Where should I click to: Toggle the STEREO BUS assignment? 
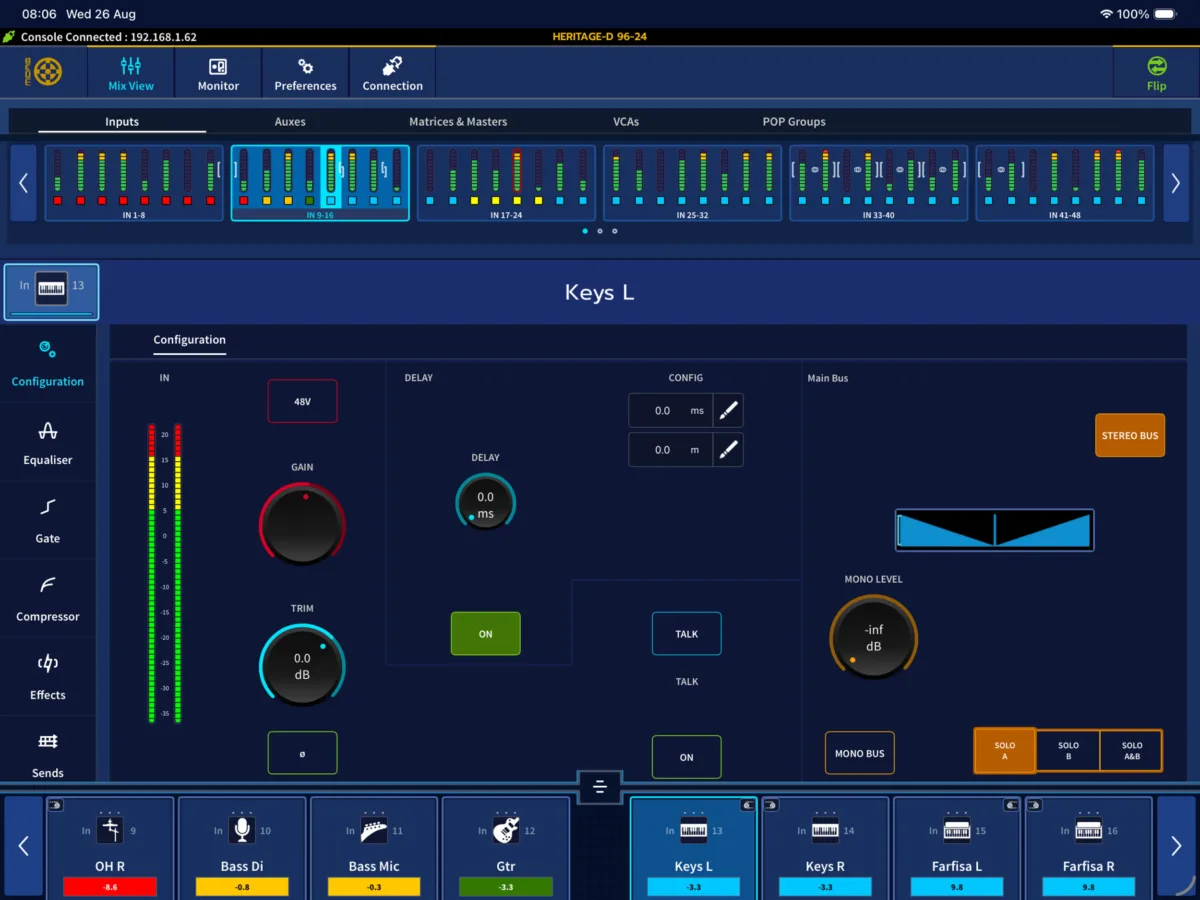point(1130,435)
